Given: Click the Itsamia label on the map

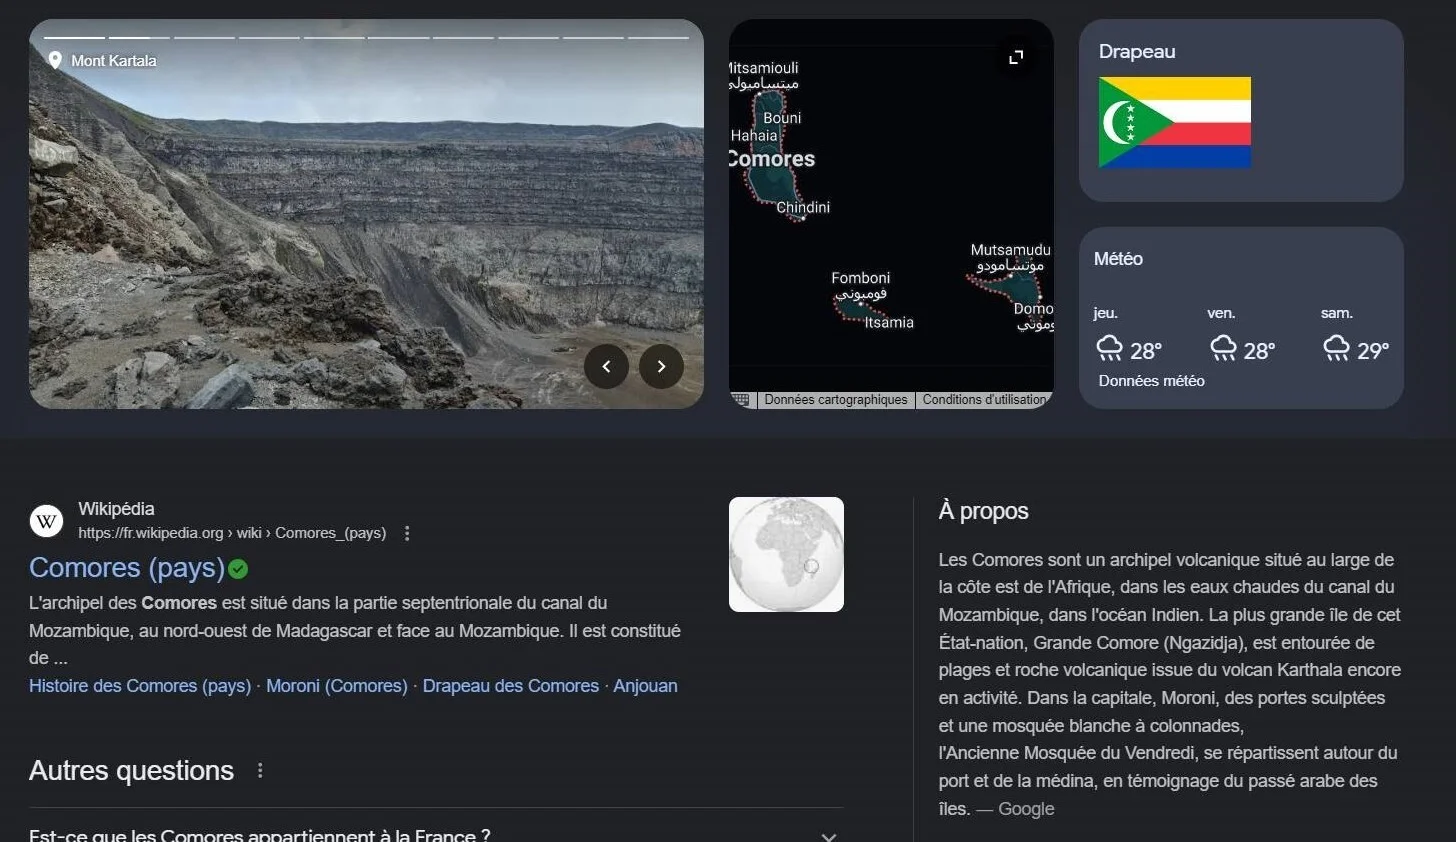Looking at the screenshot, I should pyautogui.click(x=889, y=323).
